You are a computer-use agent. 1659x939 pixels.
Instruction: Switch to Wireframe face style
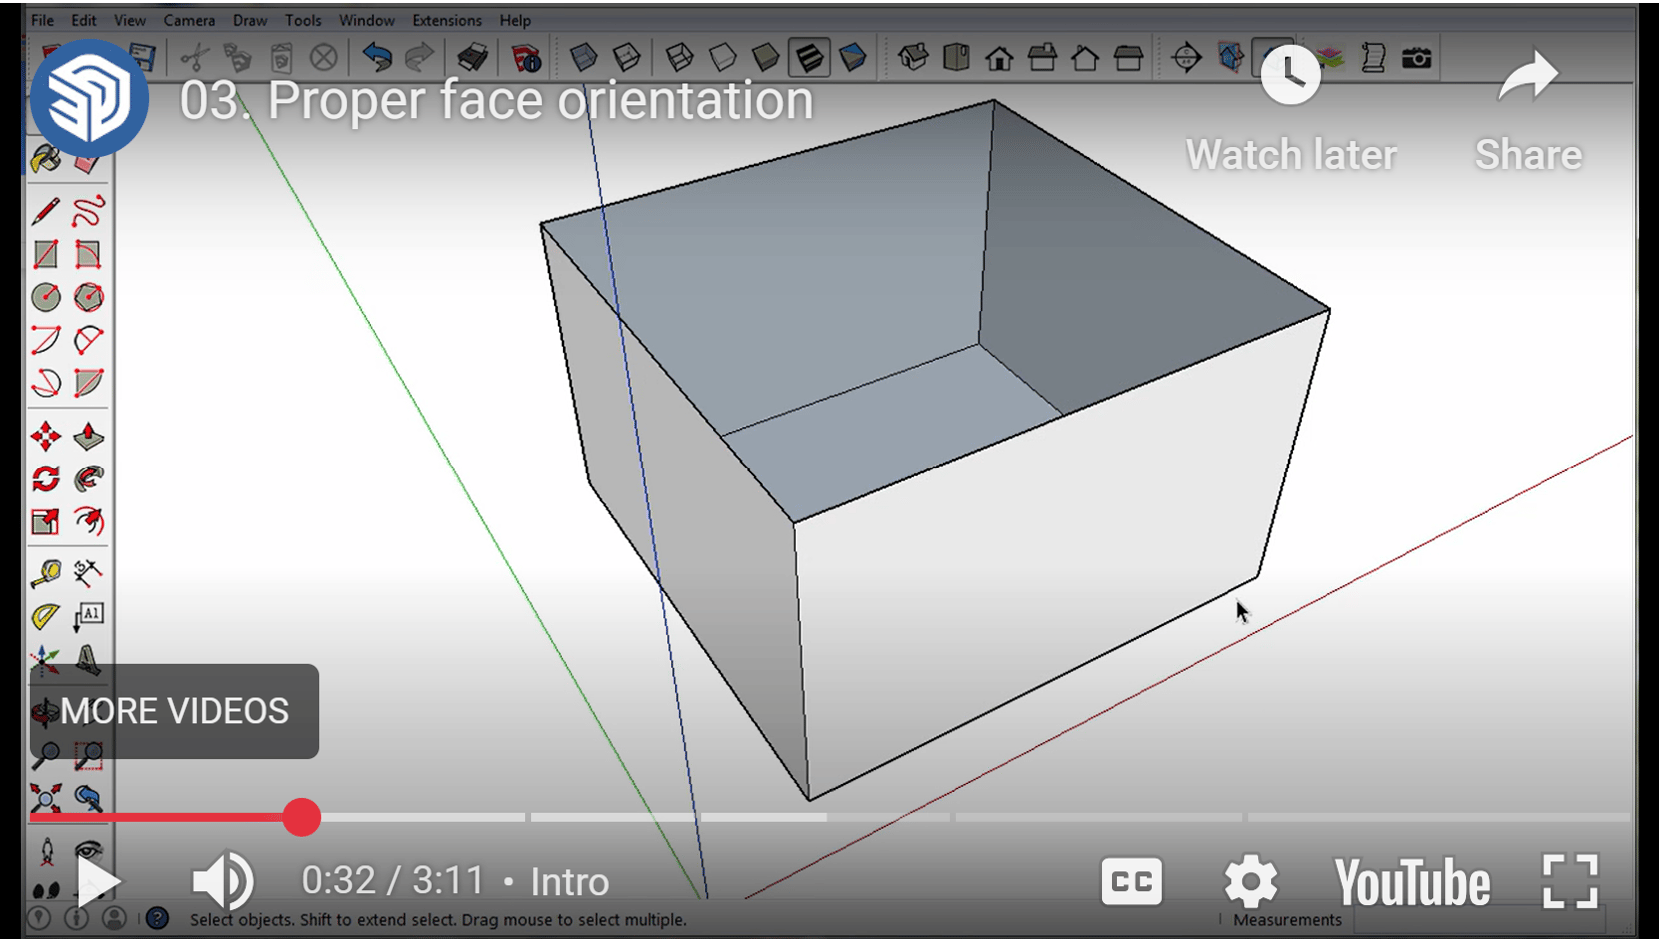[x=681, y=57]
